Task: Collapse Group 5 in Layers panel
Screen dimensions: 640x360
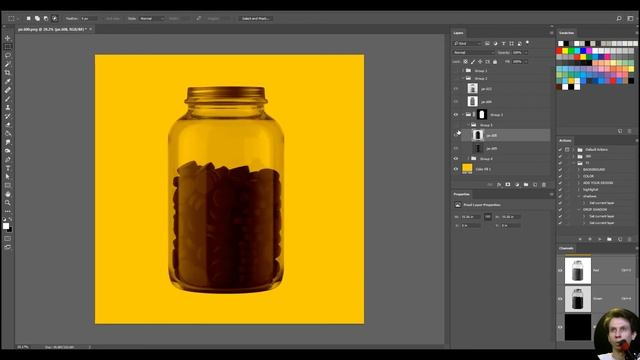Action: click(x=469, y=125)
